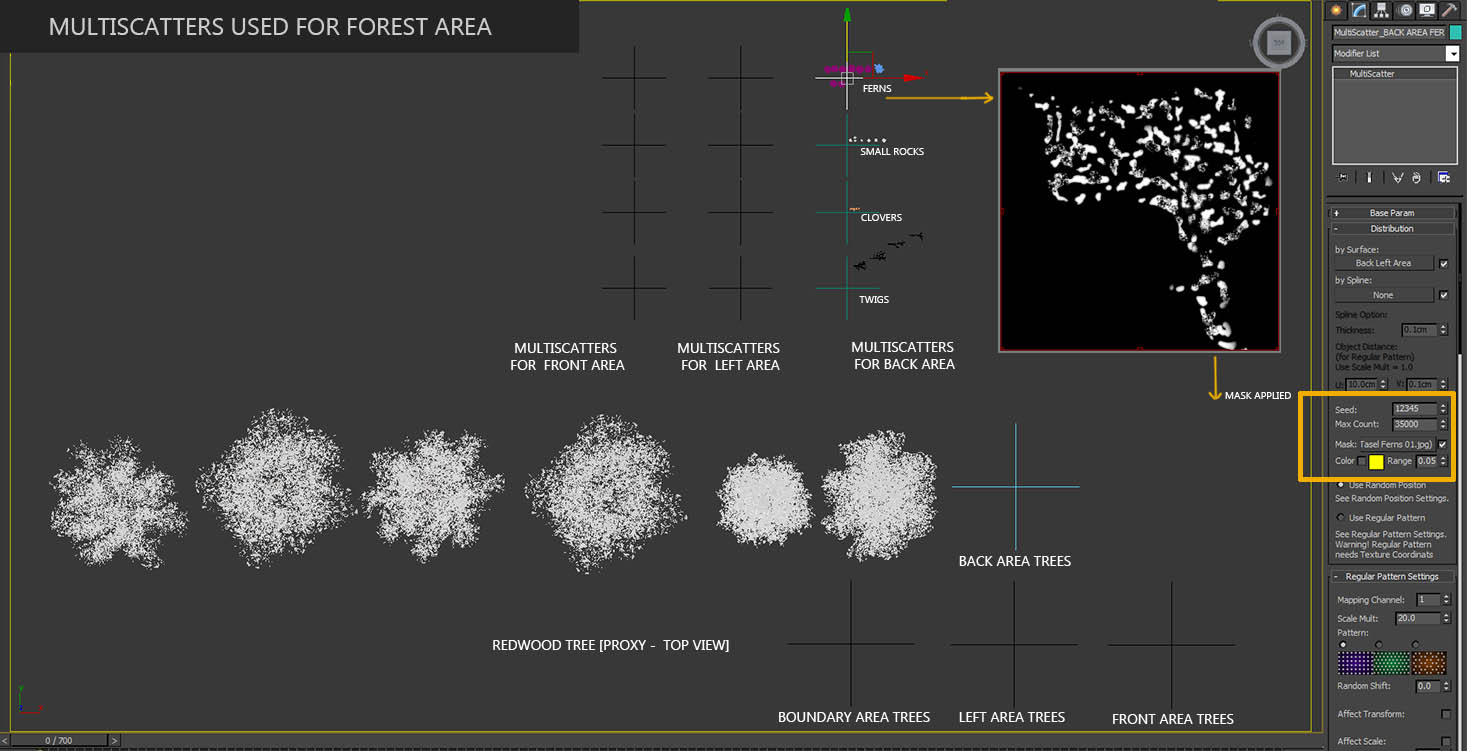Click the Max Count spinner arrows
Screen dimensions: 1467x751
(1443, 424)
